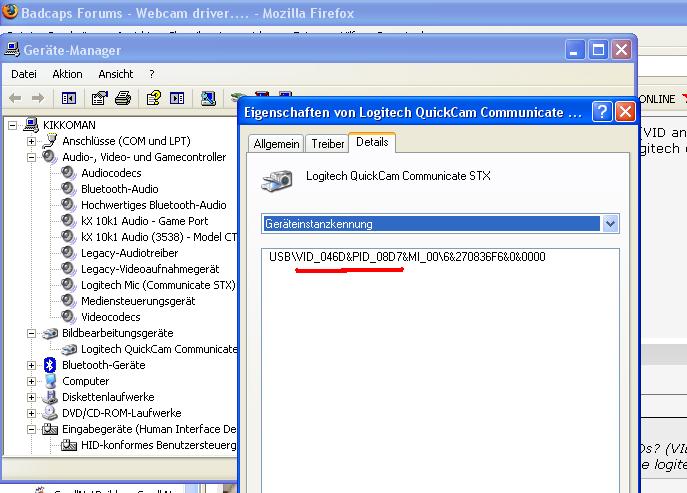
Task: Open the properties toolbar icon
Action: coord(99,98)
